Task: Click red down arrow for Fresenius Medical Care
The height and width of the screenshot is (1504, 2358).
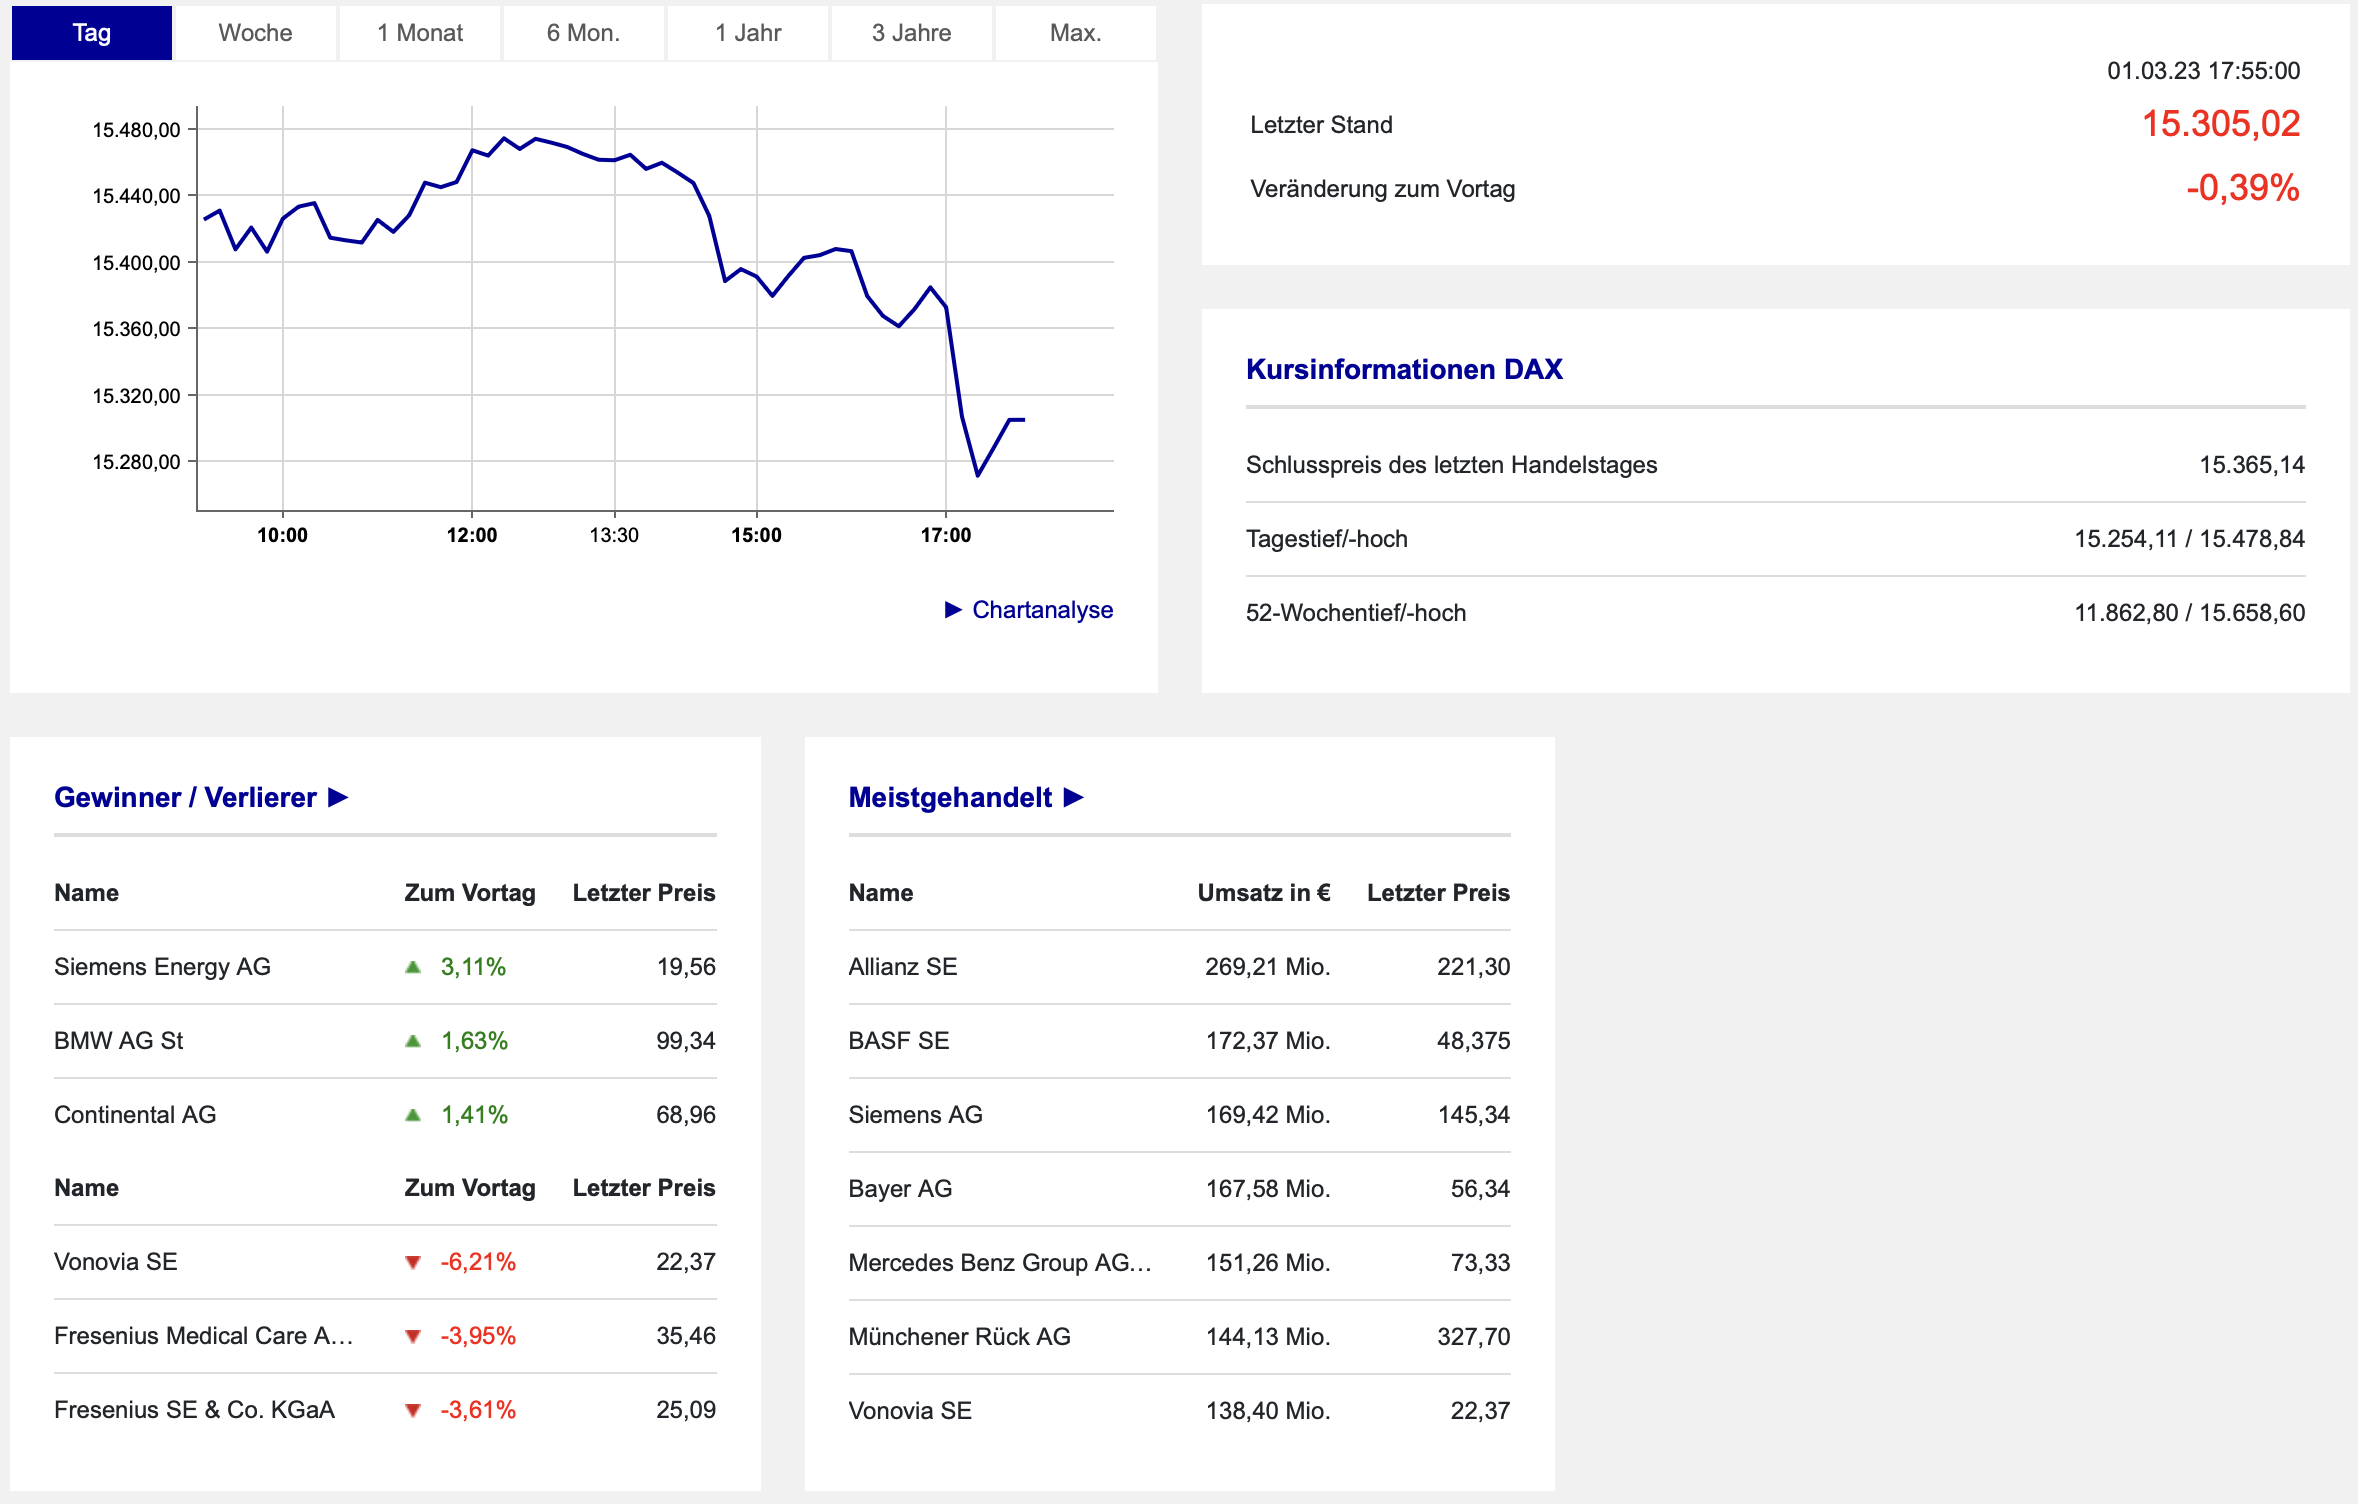Action: pos(413,1337)
